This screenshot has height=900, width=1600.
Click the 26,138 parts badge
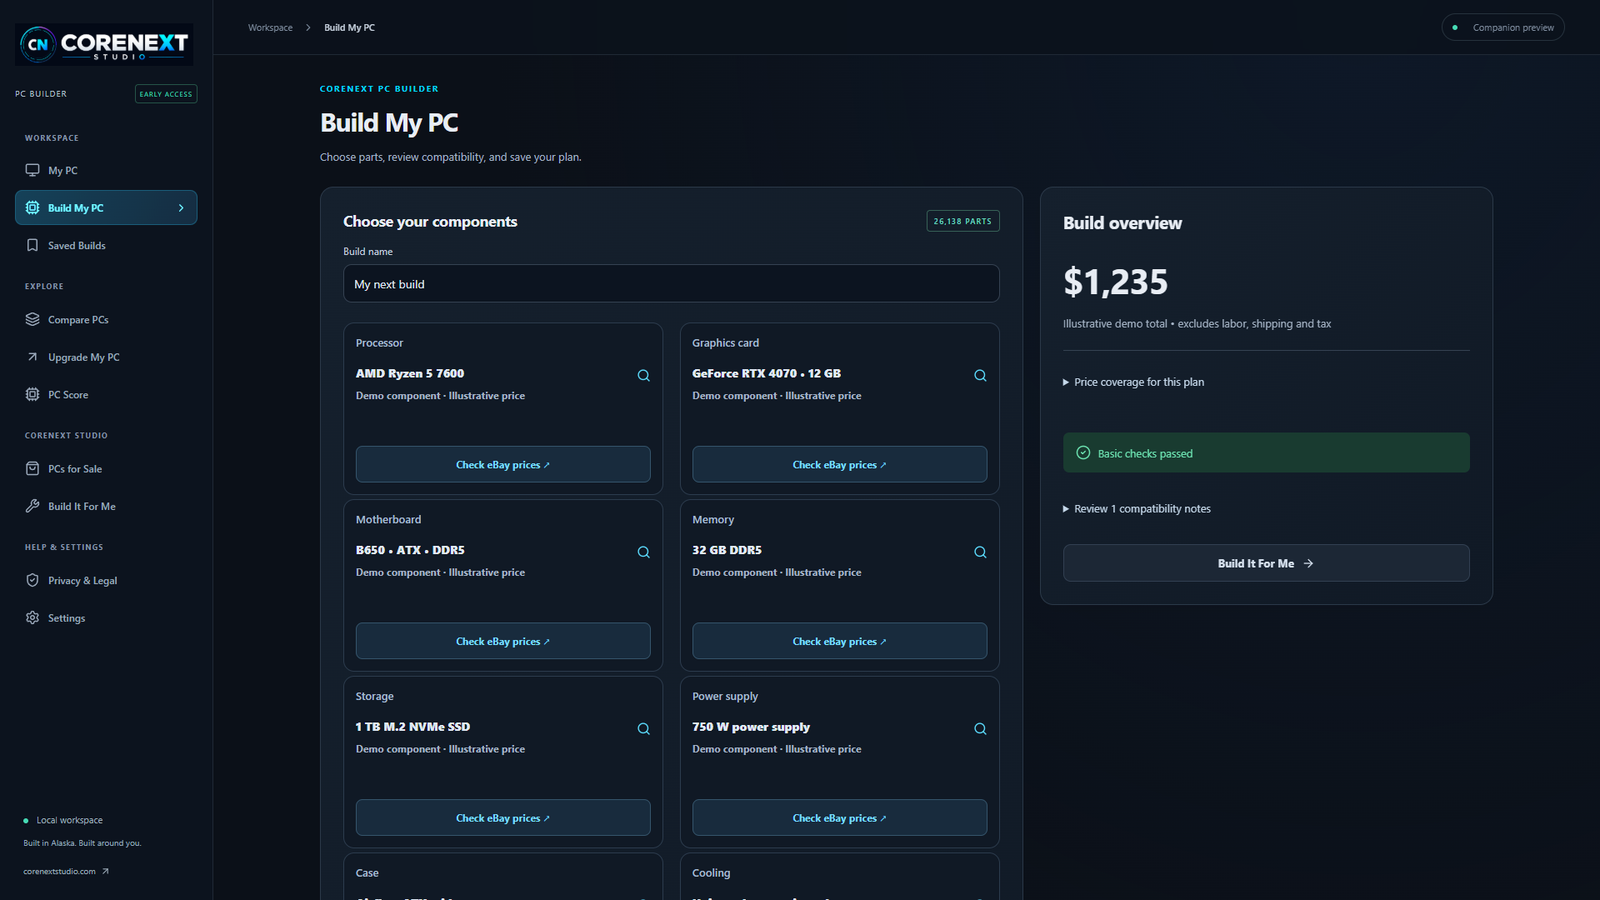coord(963,221)
